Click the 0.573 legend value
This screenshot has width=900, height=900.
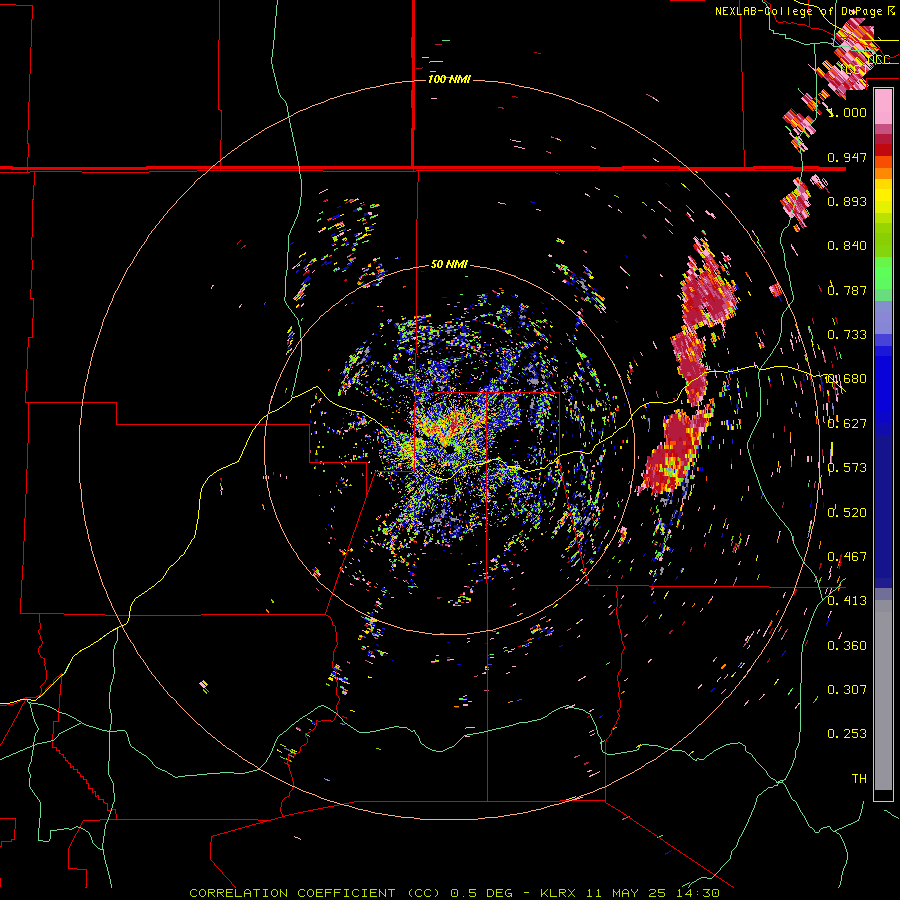[847, 467]
